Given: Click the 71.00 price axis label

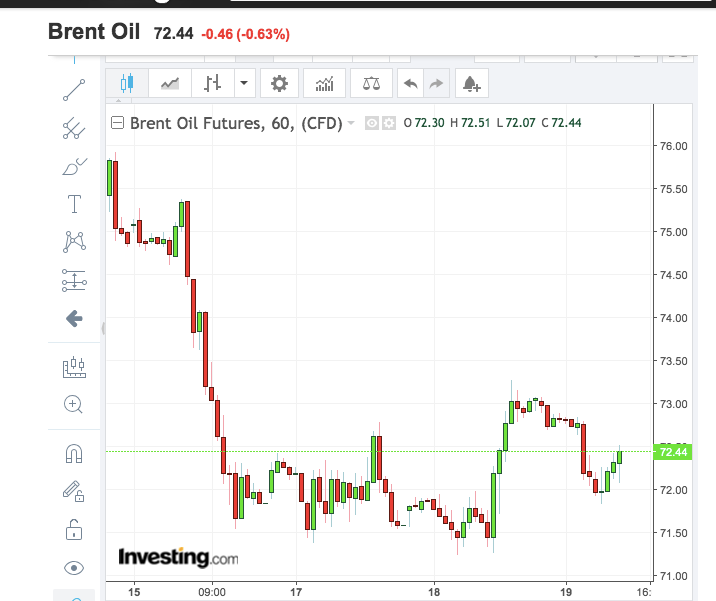Looking at the screenshot, I should 674,576.
